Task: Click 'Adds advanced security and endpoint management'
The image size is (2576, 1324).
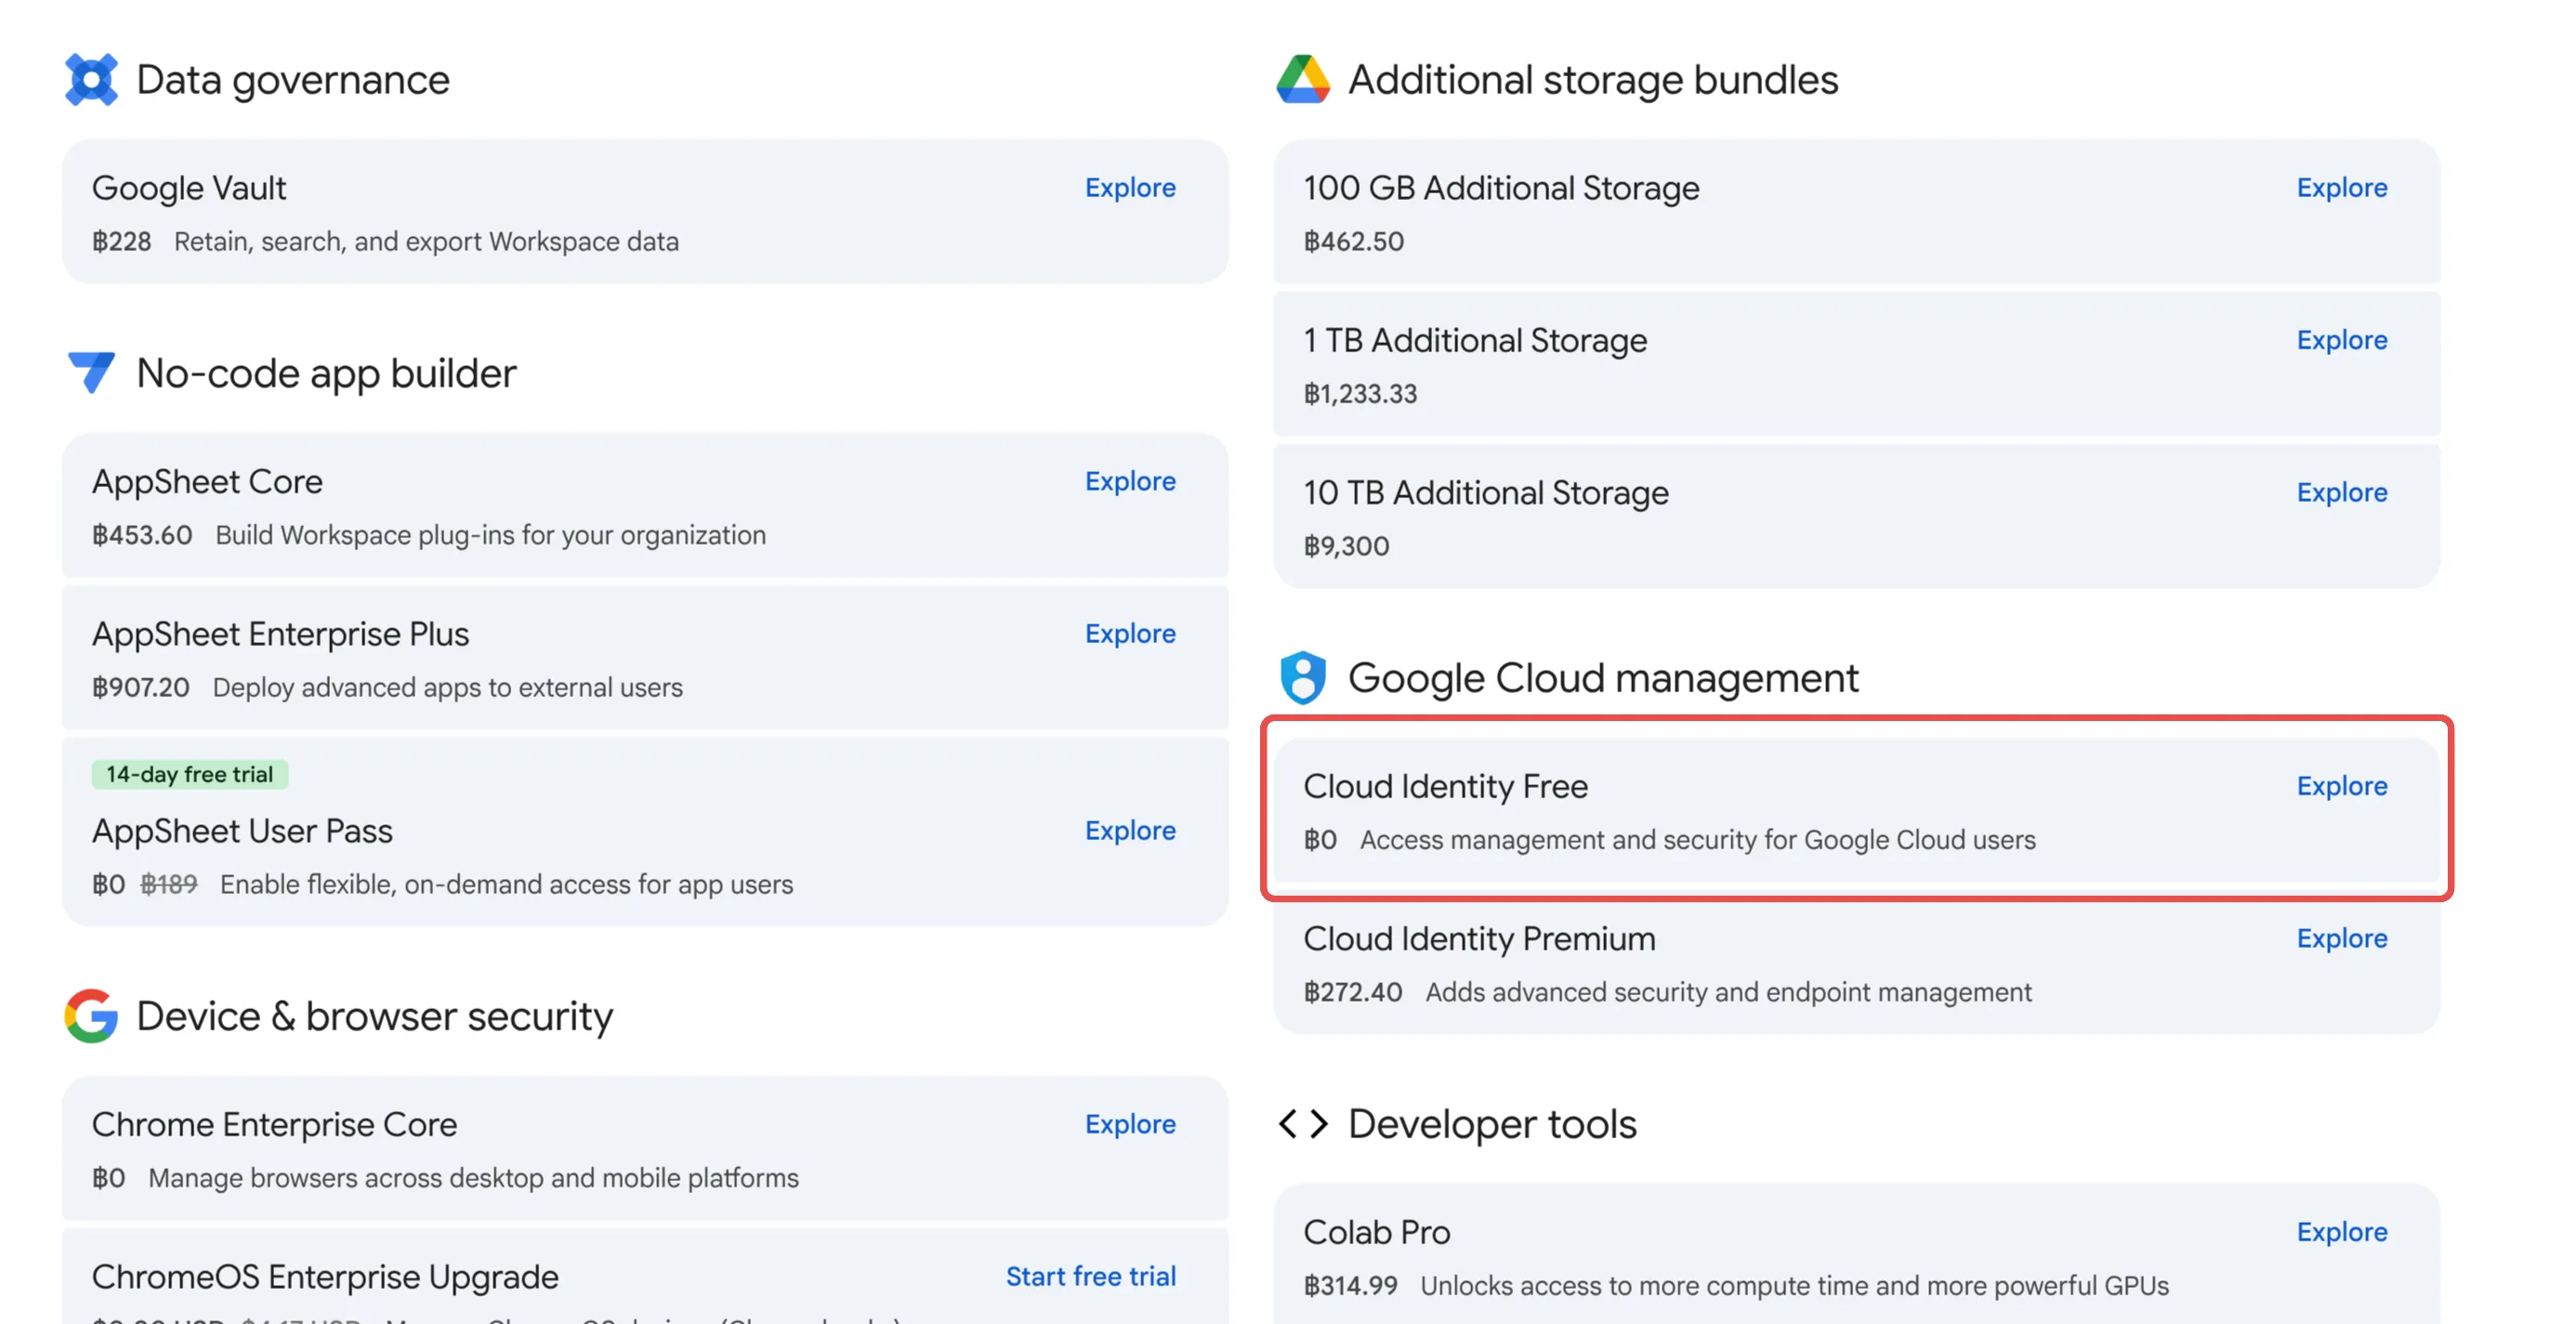Action: (1728, 992)
